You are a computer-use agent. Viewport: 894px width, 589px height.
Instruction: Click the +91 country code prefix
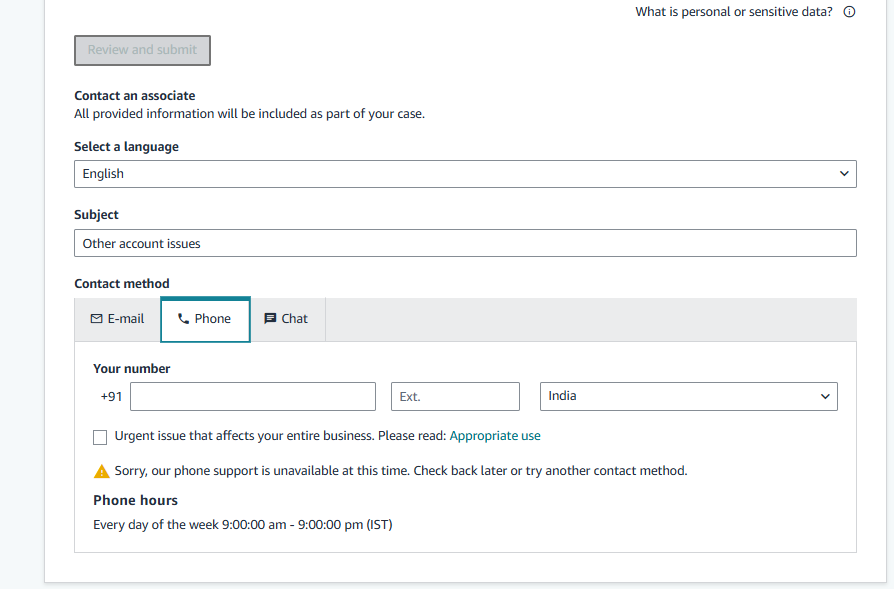(x=111, y=396)
